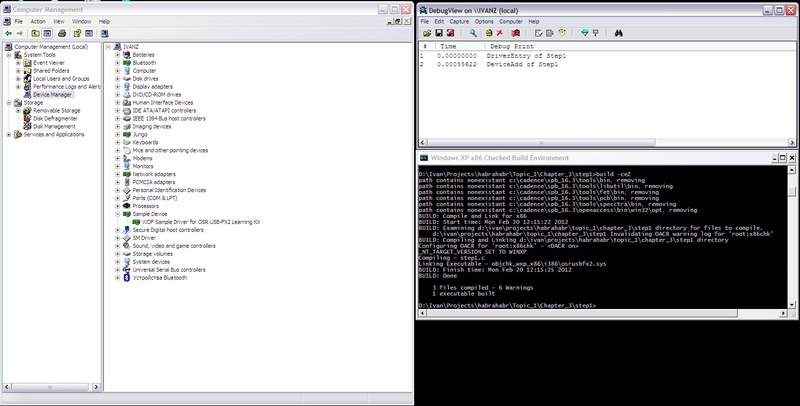Image resolution: width=800 pixels, height=406 pixels.
Task: Select the Jungo device category
Action: pos(140,135)
